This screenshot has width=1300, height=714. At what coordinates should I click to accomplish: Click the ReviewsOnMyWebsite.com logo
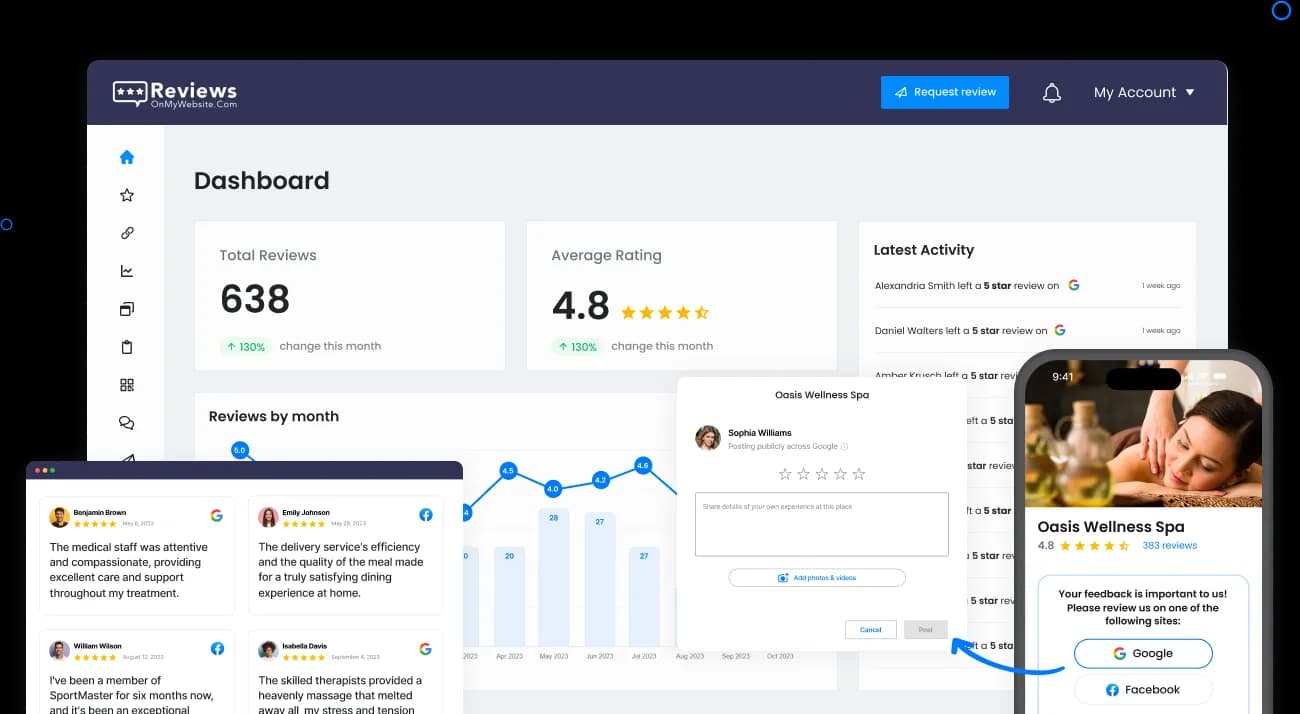tap(175, 94)
